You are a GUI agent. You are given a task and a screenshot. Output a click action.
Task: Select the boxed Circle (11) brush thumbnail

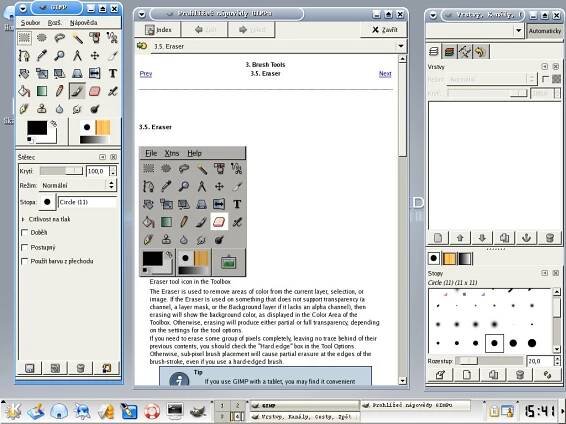point(494,343)
